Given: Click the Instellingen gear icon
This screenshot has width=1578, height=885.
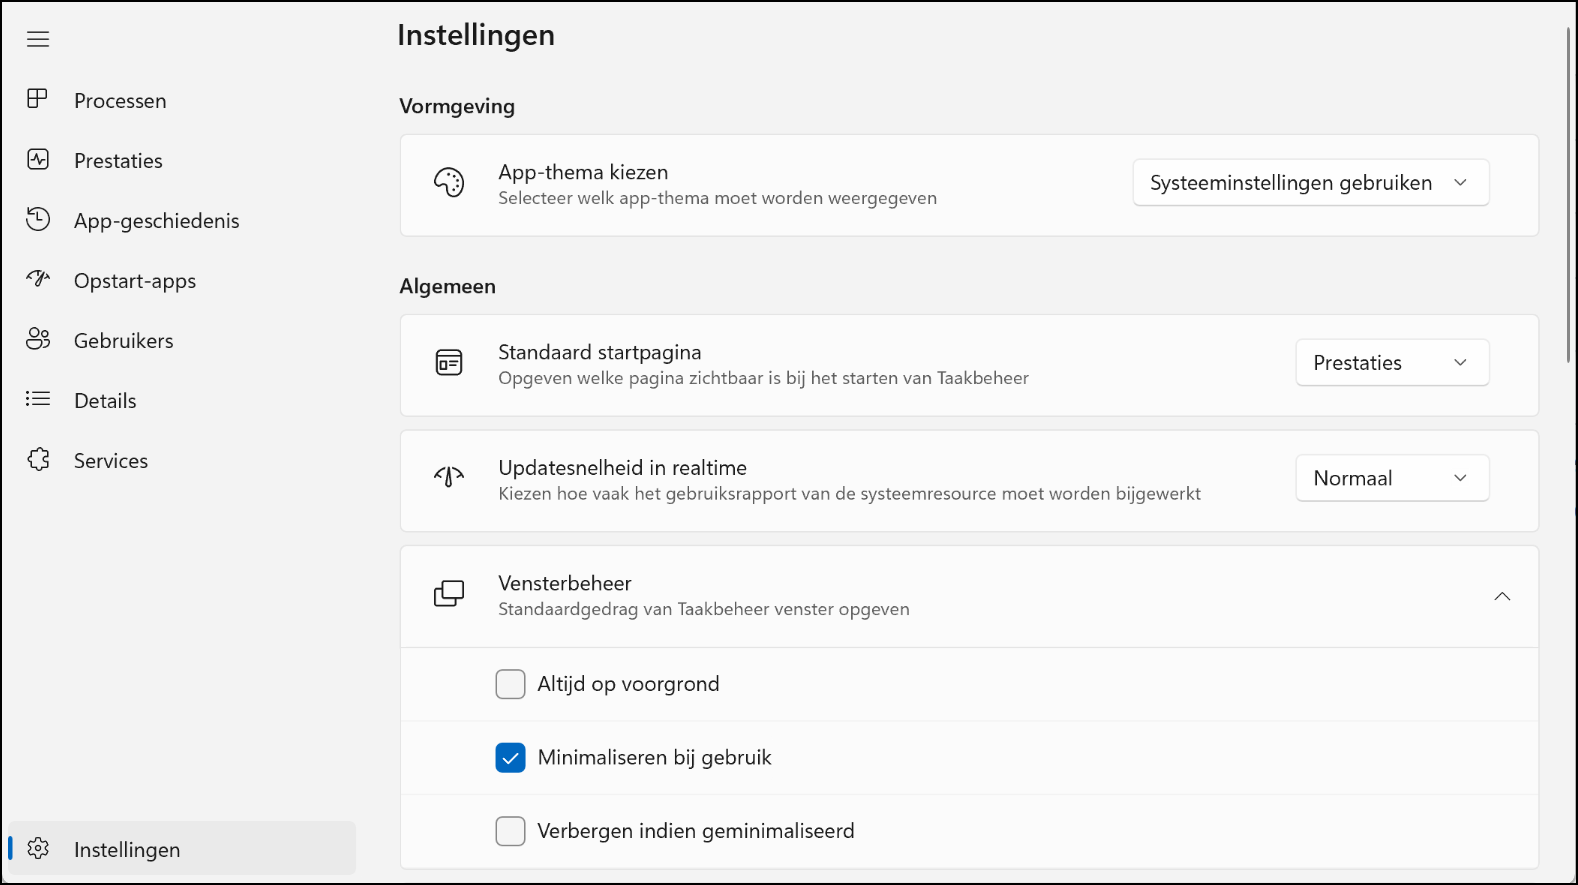Looking at the screenshot, I should 38,848.
